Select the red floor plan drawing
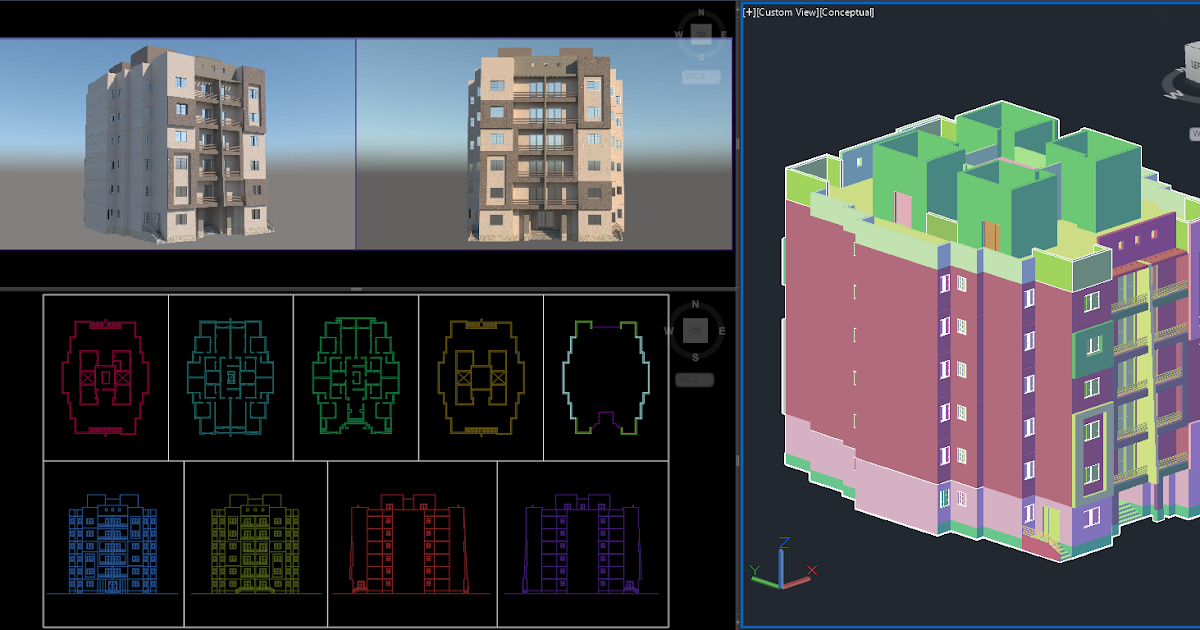The width and height of the screenshot is (1200, 630). (105, 375)
